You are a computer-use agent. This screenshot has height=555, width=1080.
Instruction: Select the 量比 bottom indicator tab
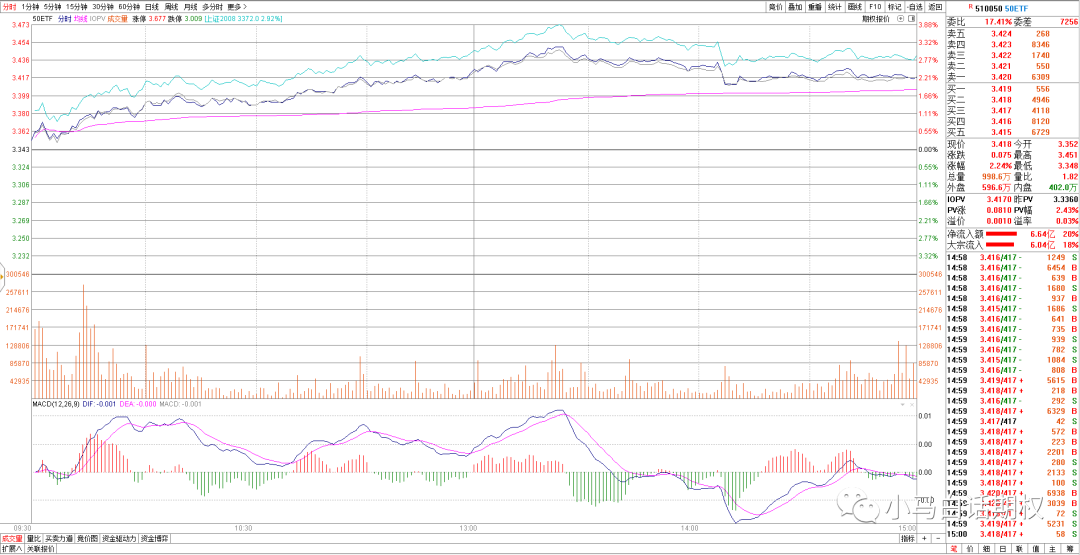tap(34, 538)
